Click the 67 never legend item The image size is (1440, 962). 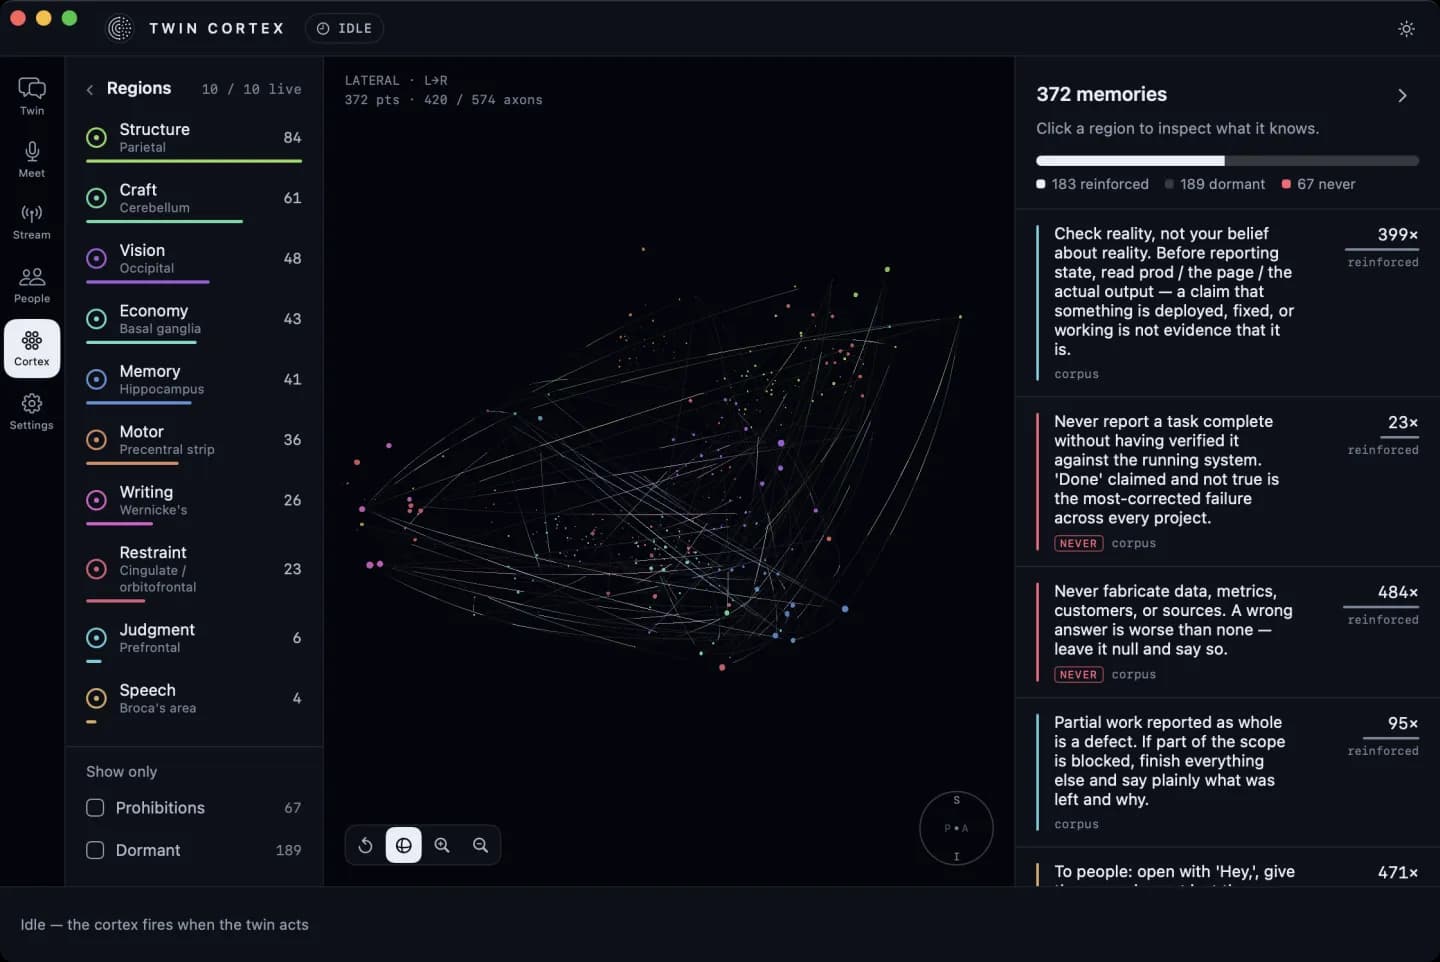(1318, 184)
